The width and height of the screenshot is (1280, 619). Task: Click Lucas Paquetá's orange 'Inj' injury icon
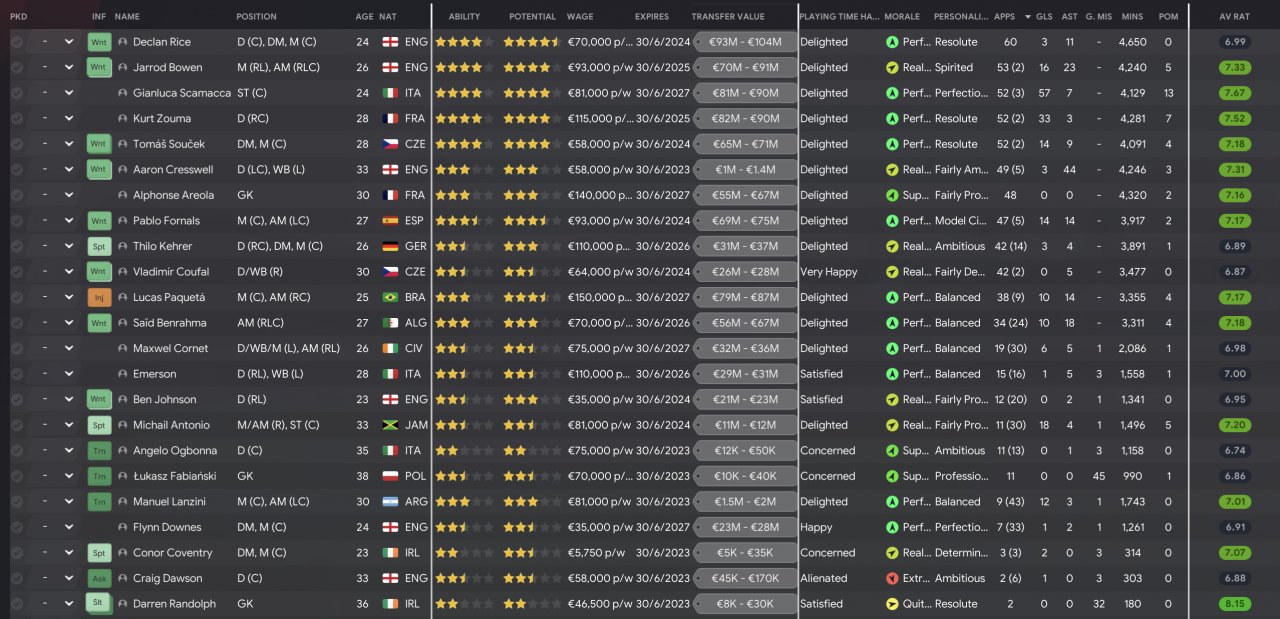[98, 297]
